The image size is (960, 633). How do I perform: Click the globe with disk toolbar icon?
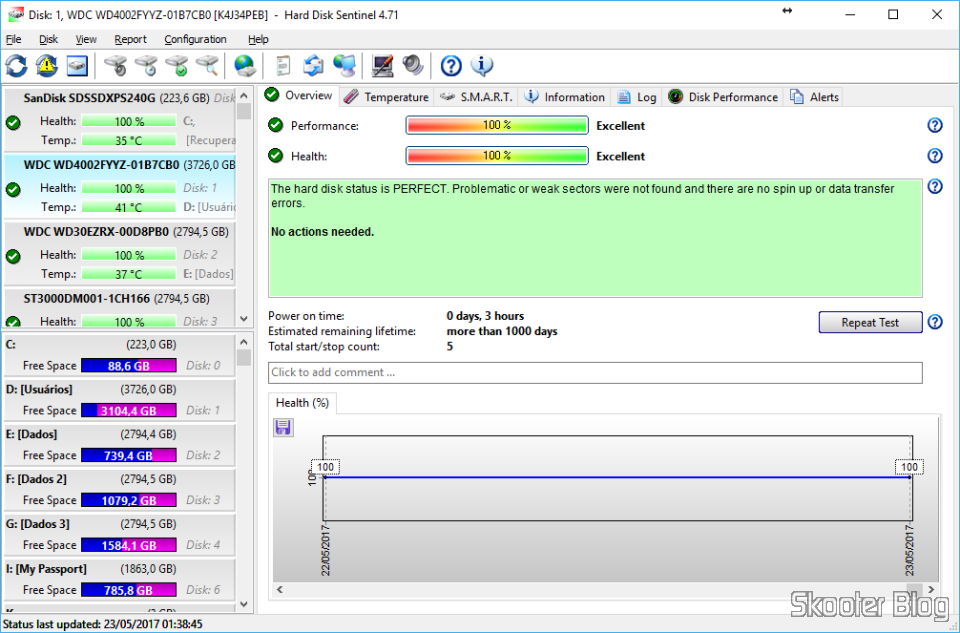pos(245,66)
